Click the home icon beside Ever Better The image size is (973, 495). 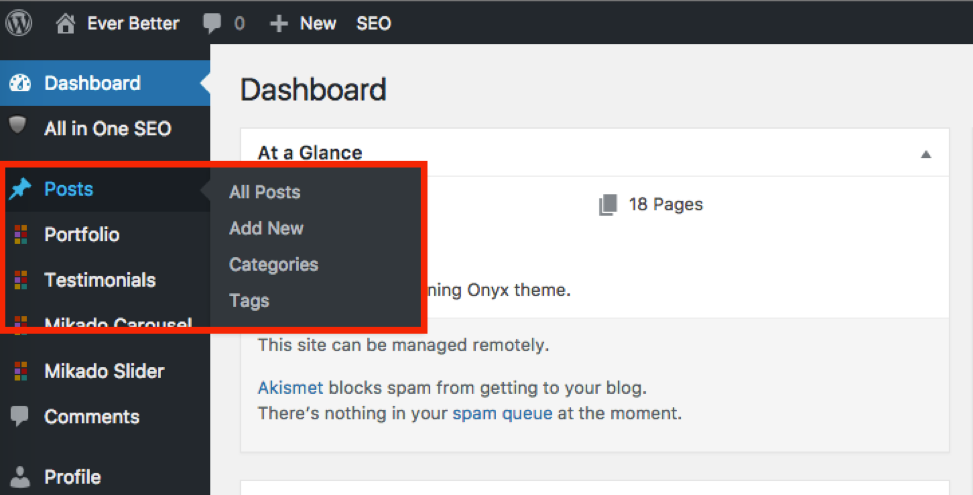65,24
